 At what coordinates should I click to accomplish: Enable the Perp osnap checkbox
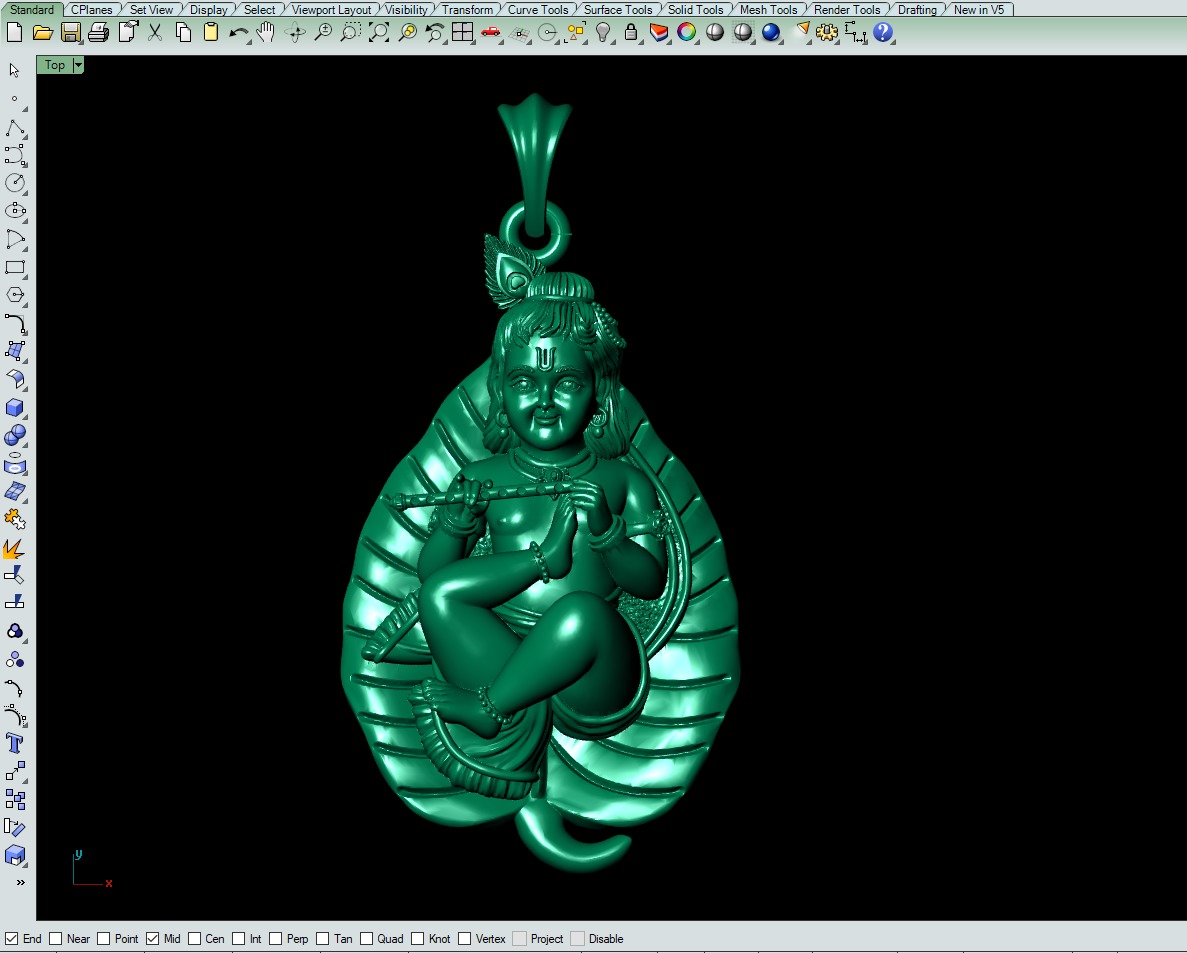point(276,939)
